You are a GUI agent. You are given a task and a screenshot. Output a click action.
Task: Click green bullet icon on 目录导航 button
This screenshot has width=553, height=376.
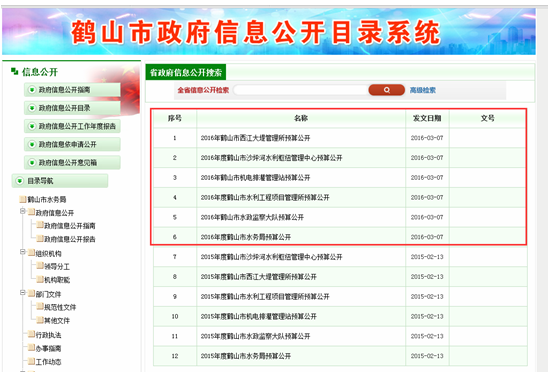click(x=20, y=181)
